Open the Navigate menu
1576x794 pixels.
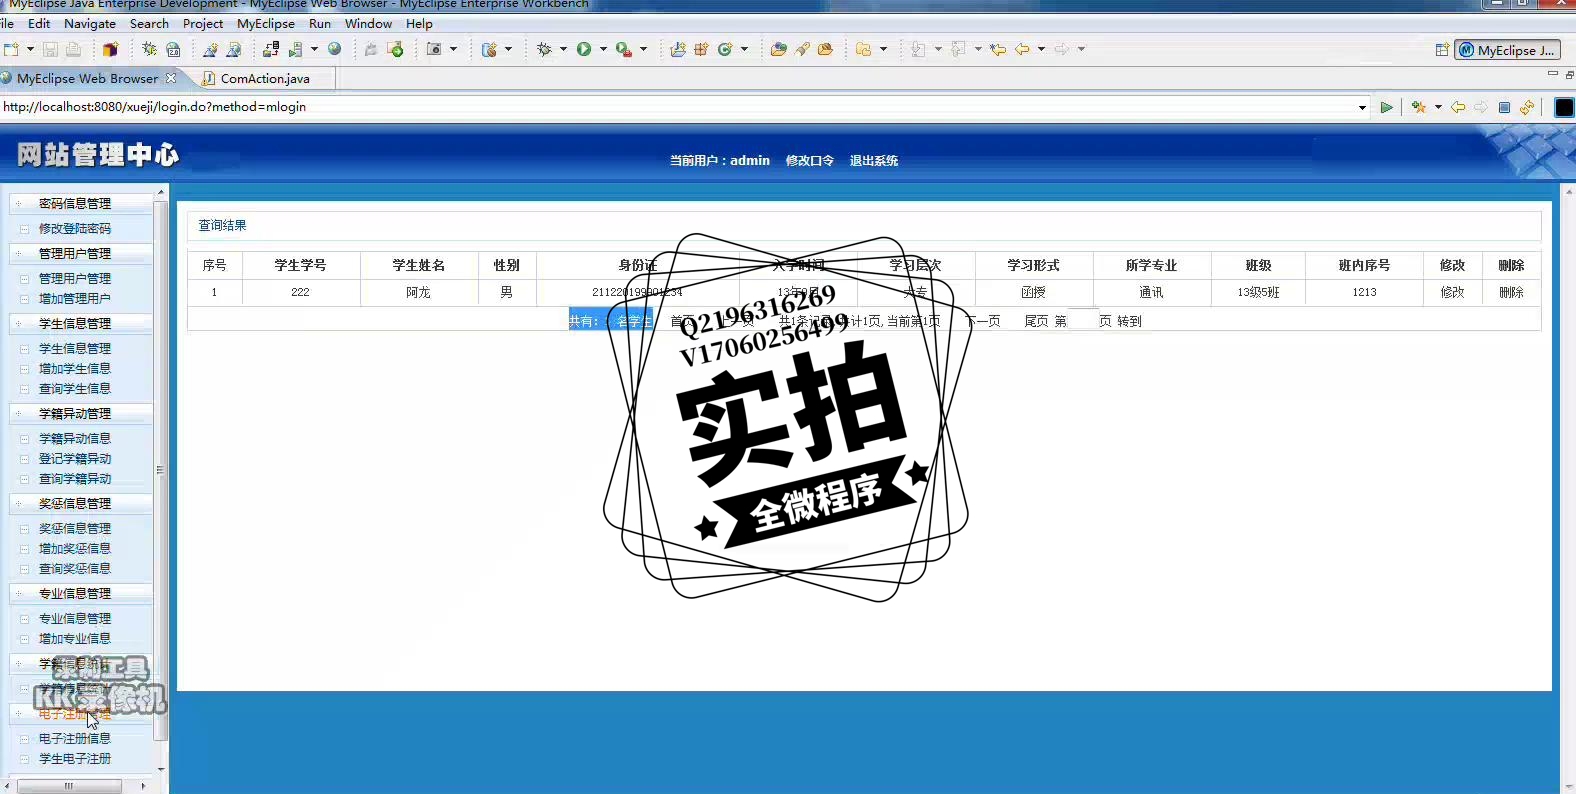point(90,23)
